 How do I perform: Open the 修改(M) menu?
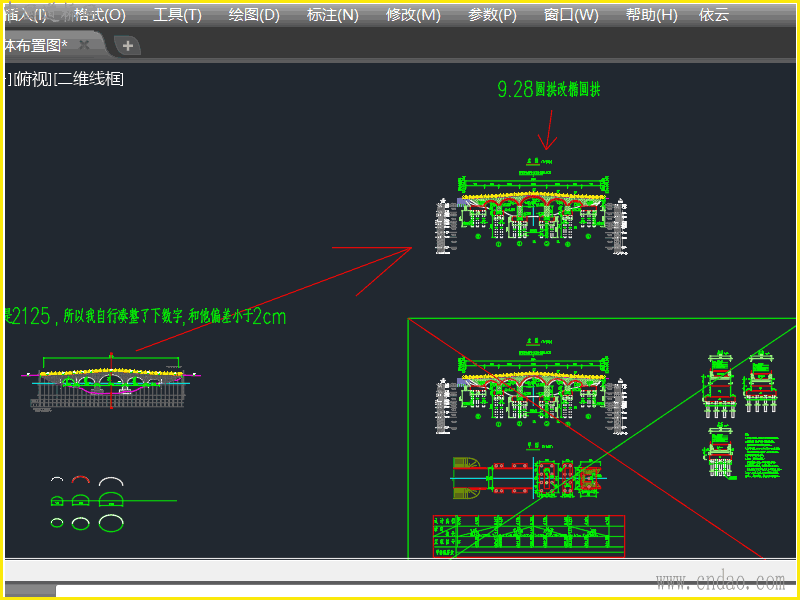tap(413, 15)
